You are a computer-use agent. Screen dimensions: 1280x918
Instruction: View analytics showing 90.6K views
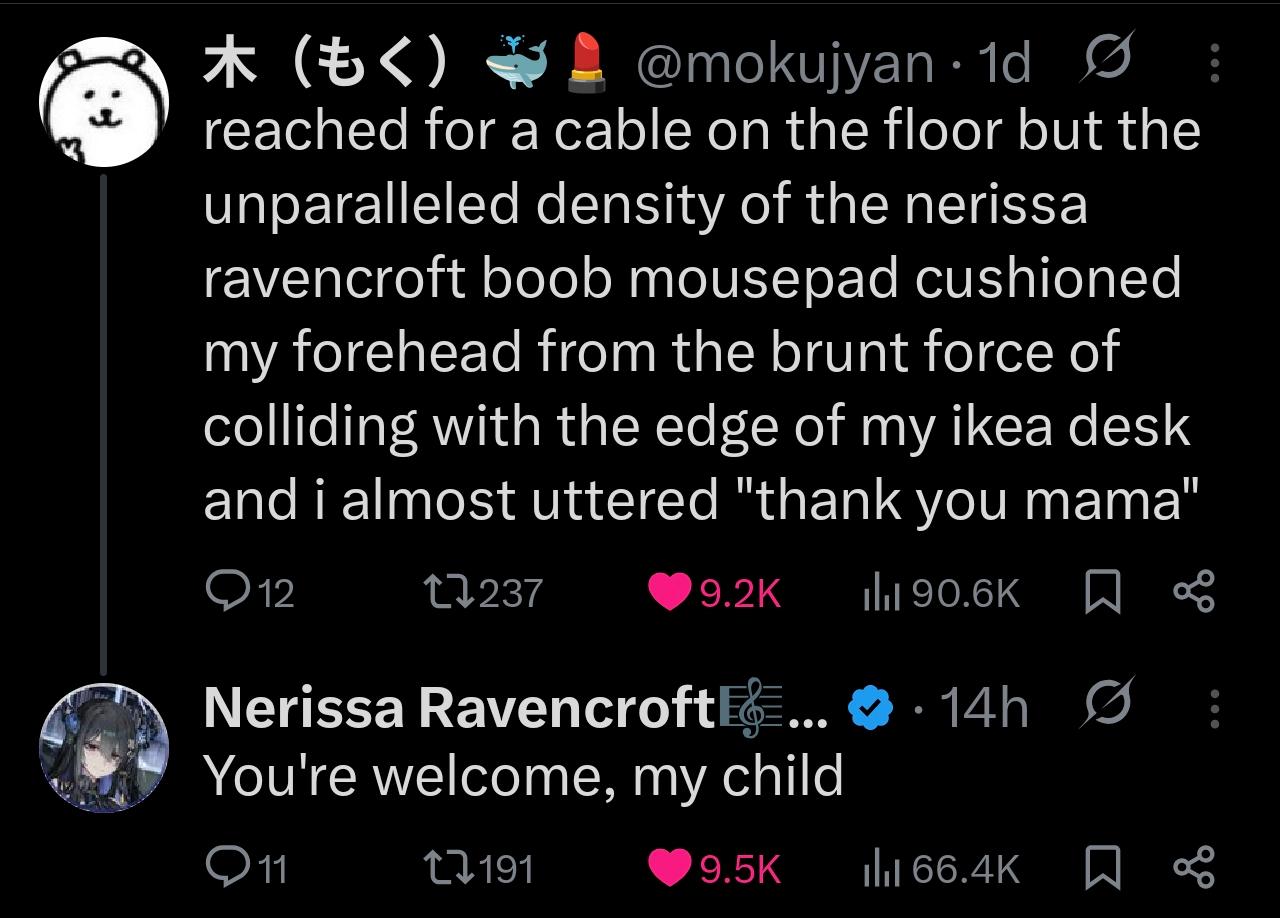coord(941,593)
